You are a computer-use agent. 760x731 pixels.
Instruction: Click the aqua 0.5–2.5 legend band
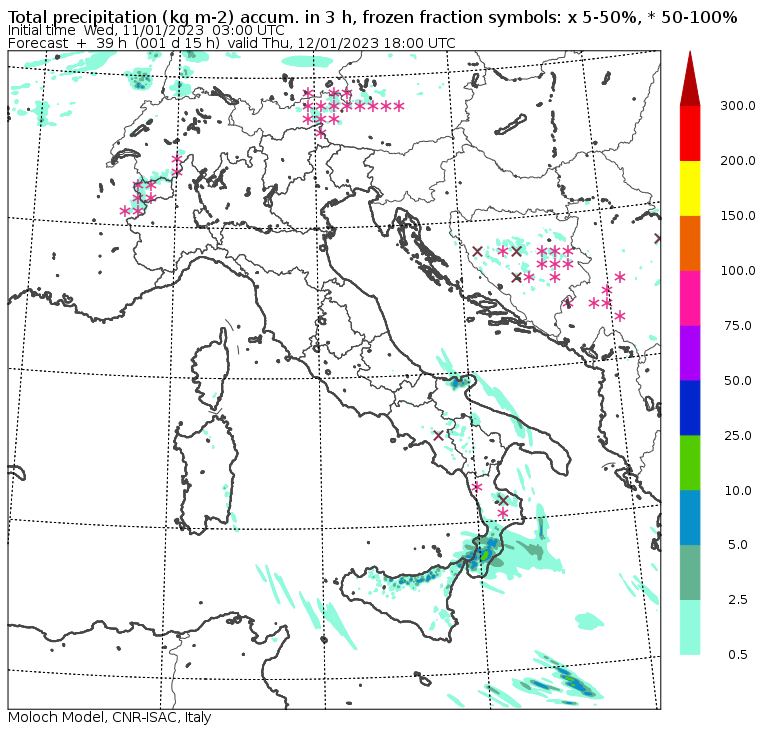click(690, 627)
